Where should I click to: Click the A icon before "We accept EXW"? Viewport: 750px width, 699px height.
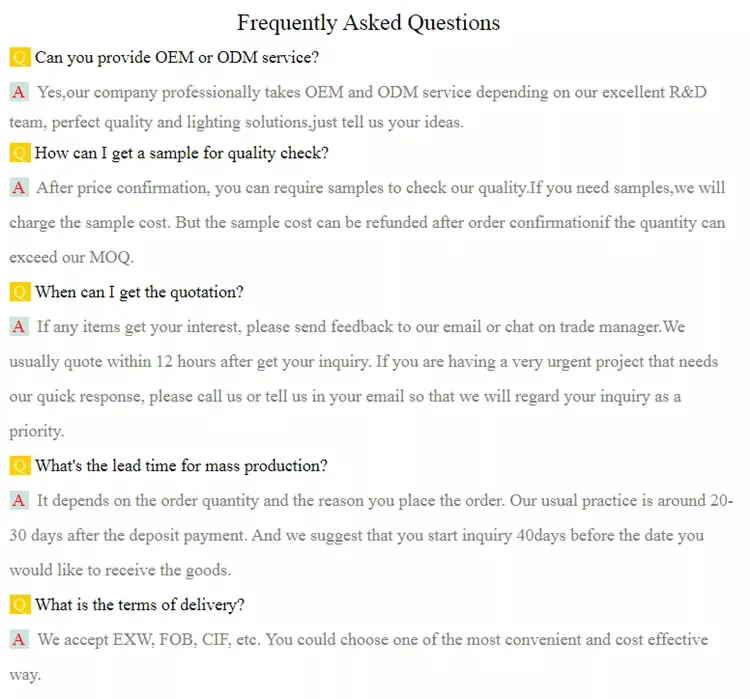coord(19,640)
